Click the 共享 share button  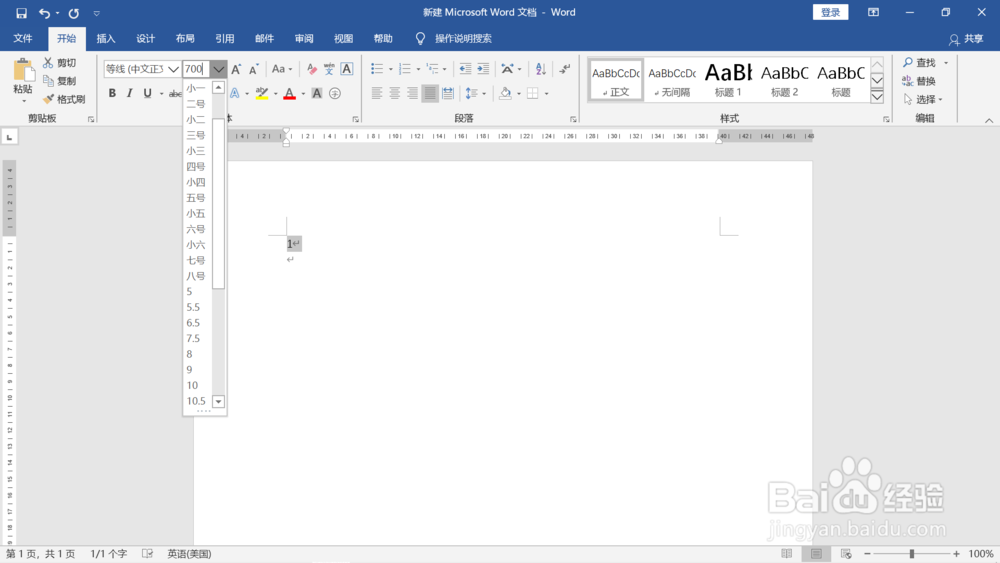click(x=966, y=39)
